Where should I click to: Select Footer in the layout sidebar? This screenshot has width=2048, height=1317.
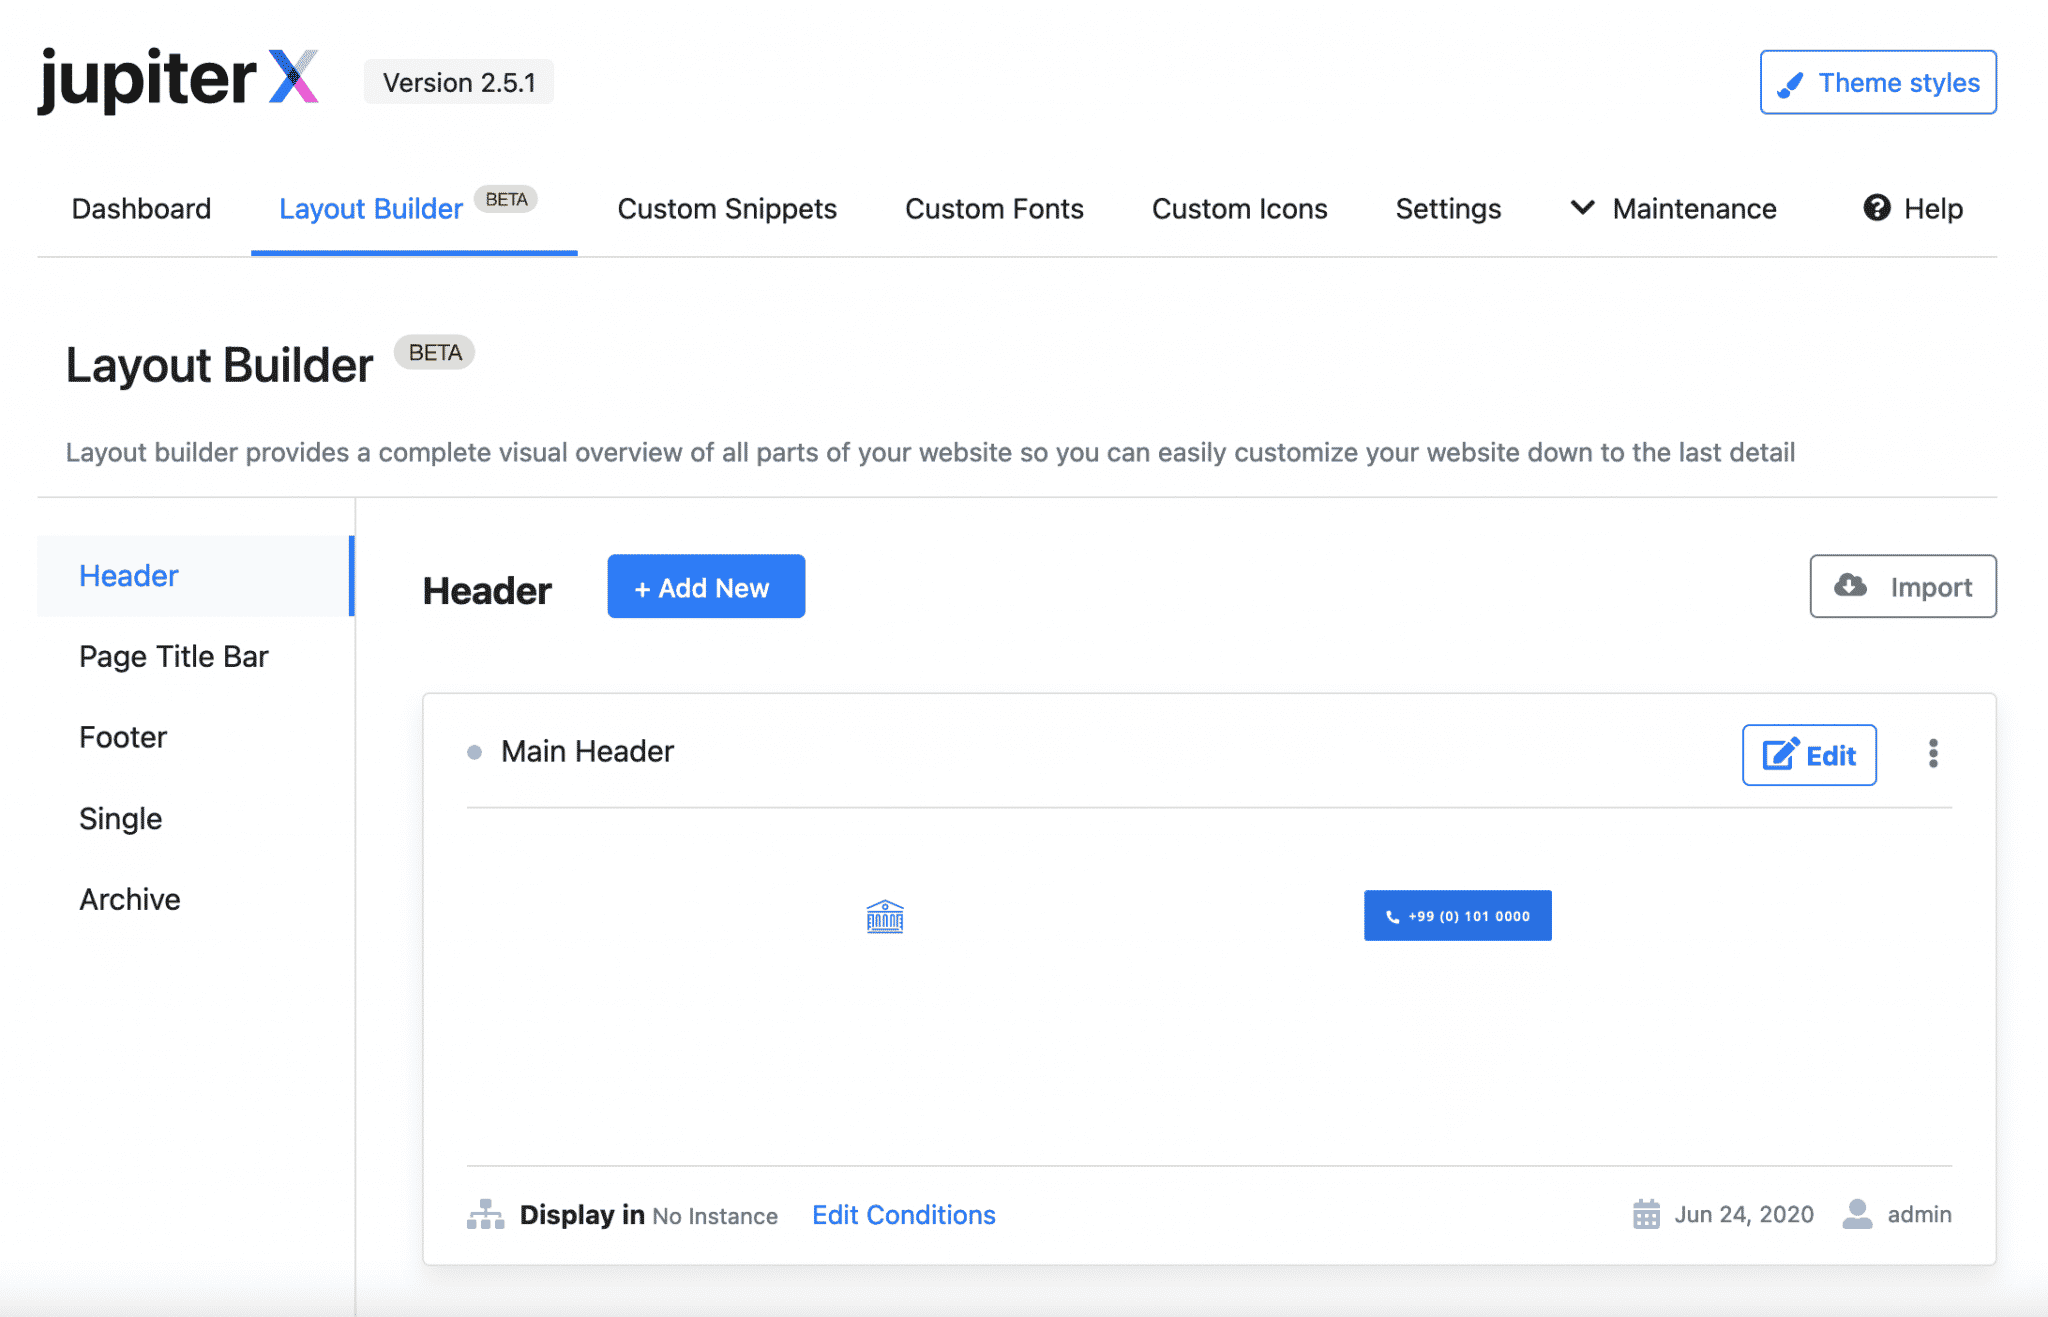click(x=123, y=738)
